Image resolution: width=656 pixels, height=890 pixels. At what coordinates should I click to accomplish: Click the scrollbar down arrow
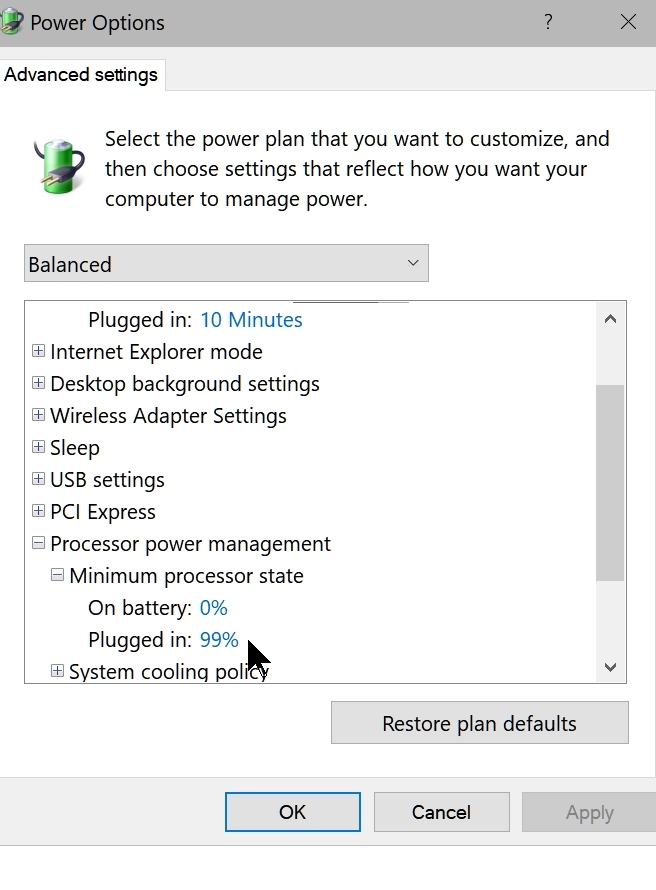point(609,667)
